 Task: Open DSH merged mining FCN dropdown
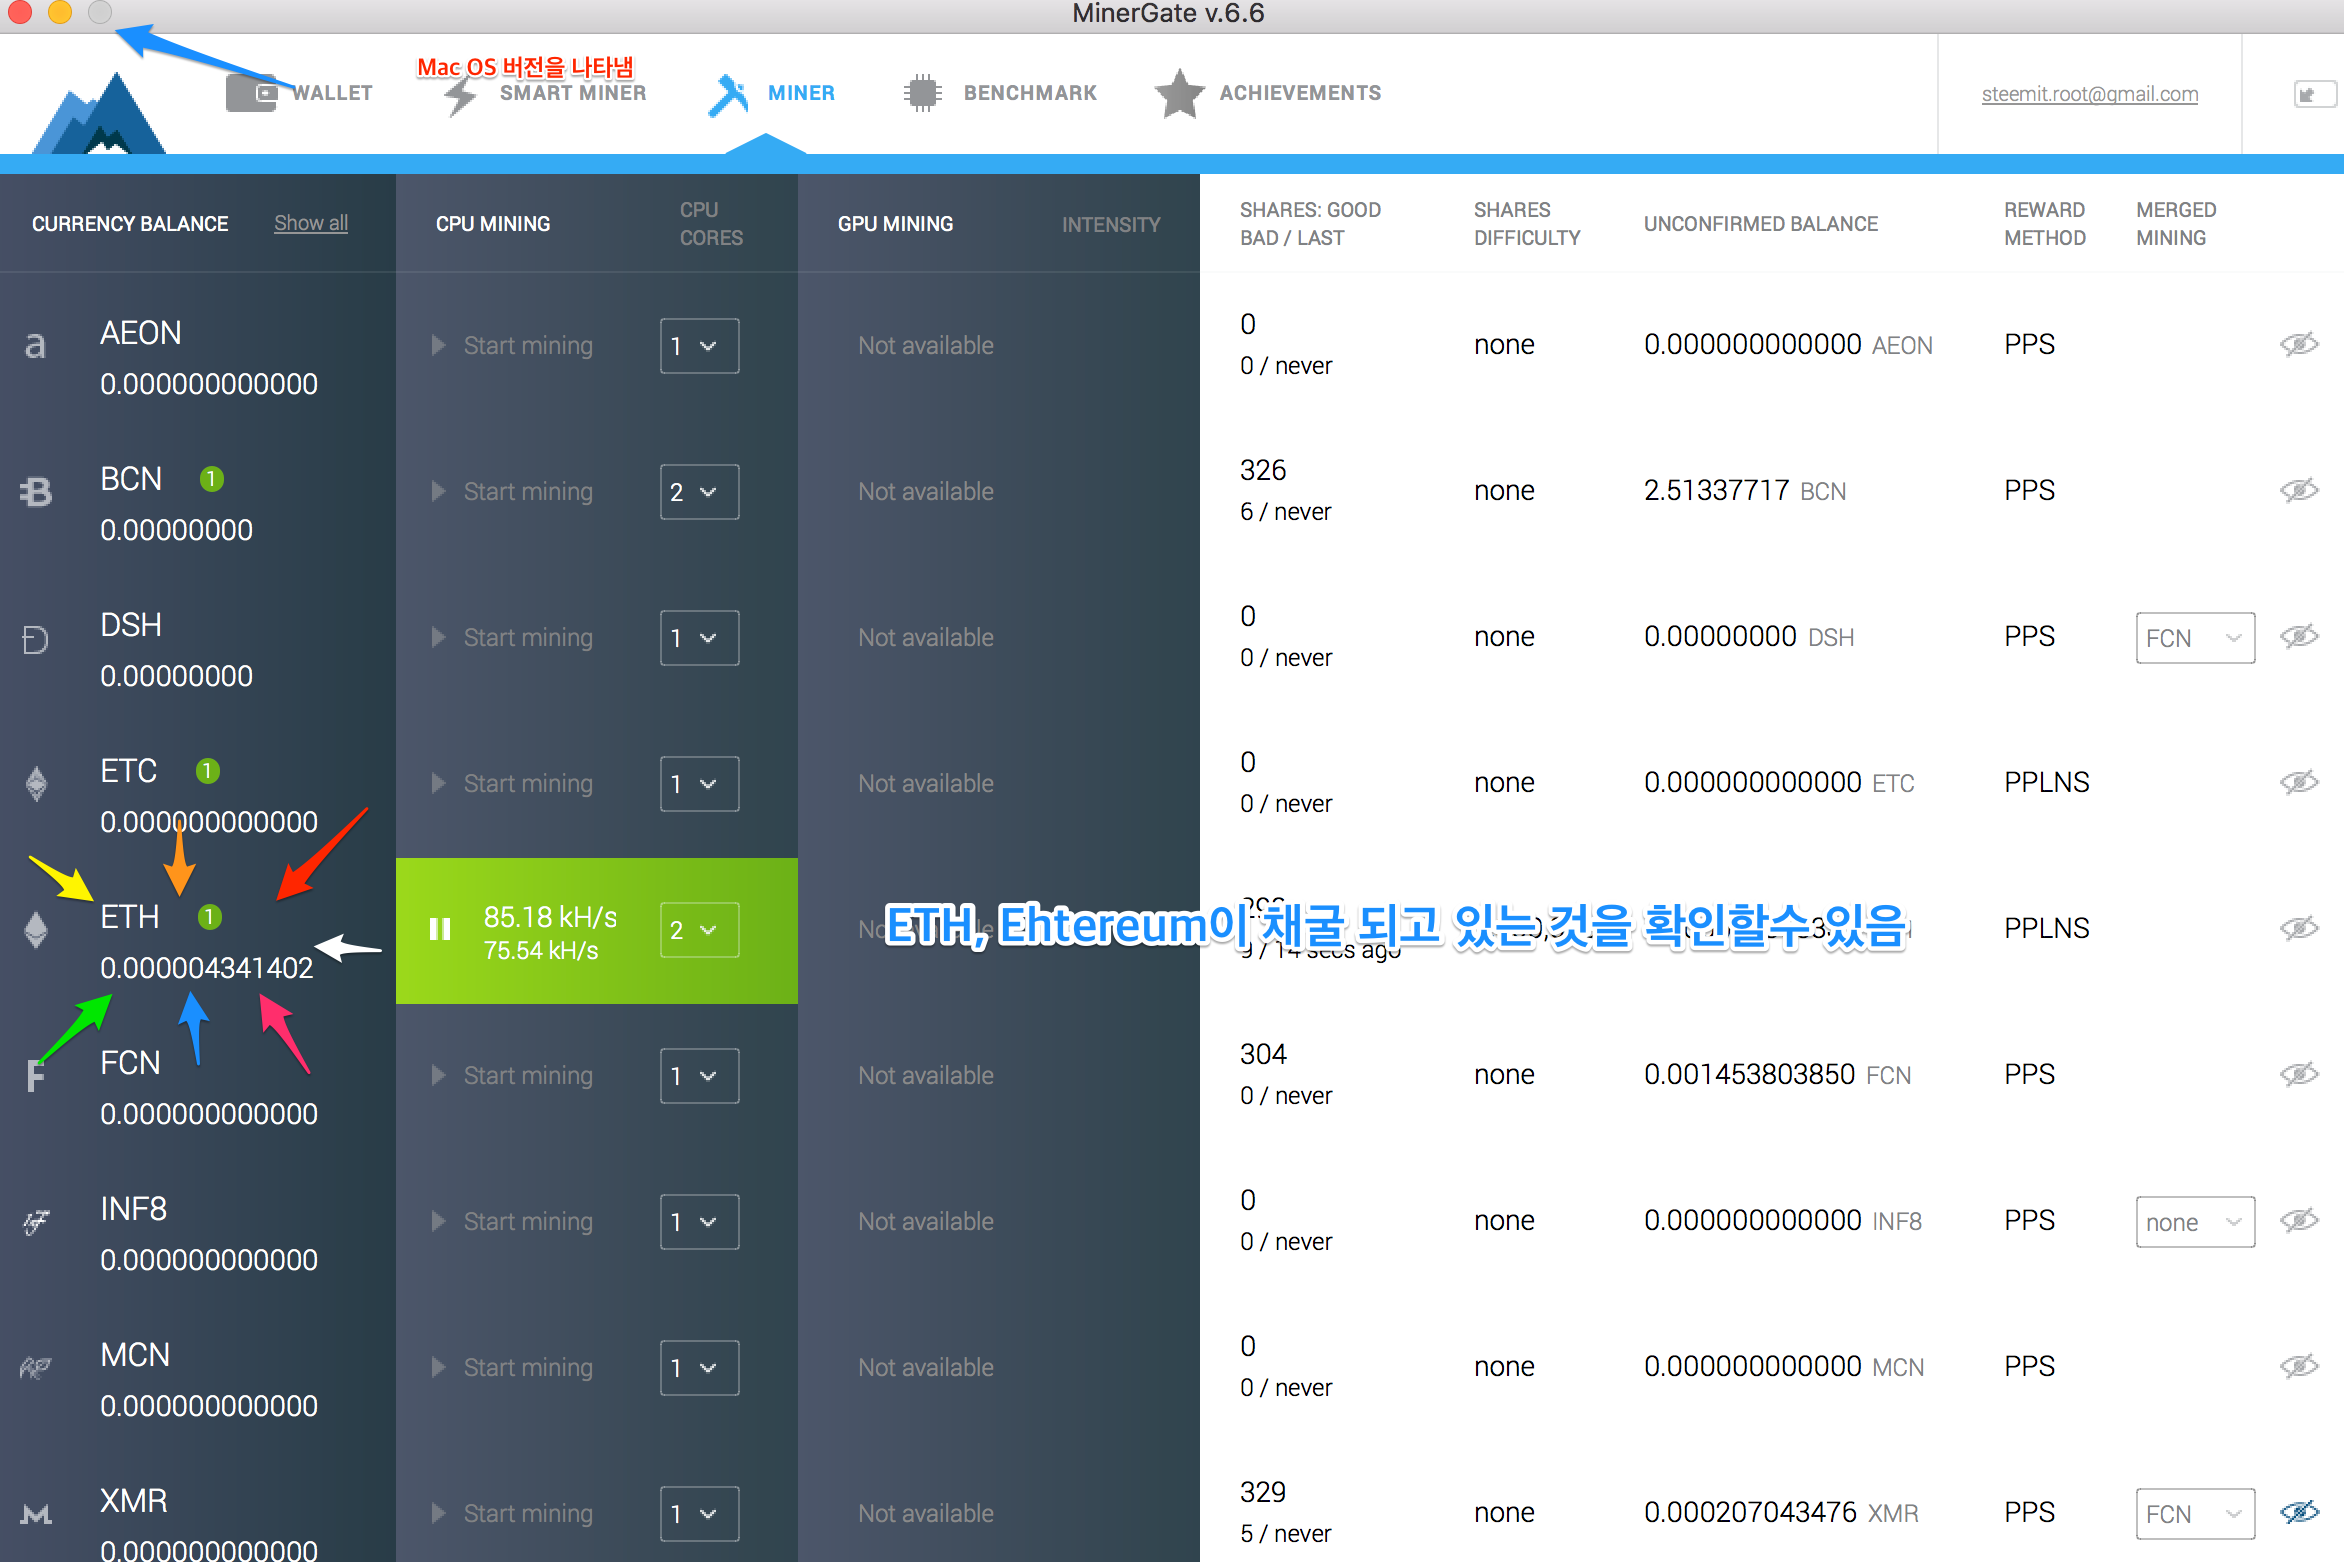tap(2195, 638)
